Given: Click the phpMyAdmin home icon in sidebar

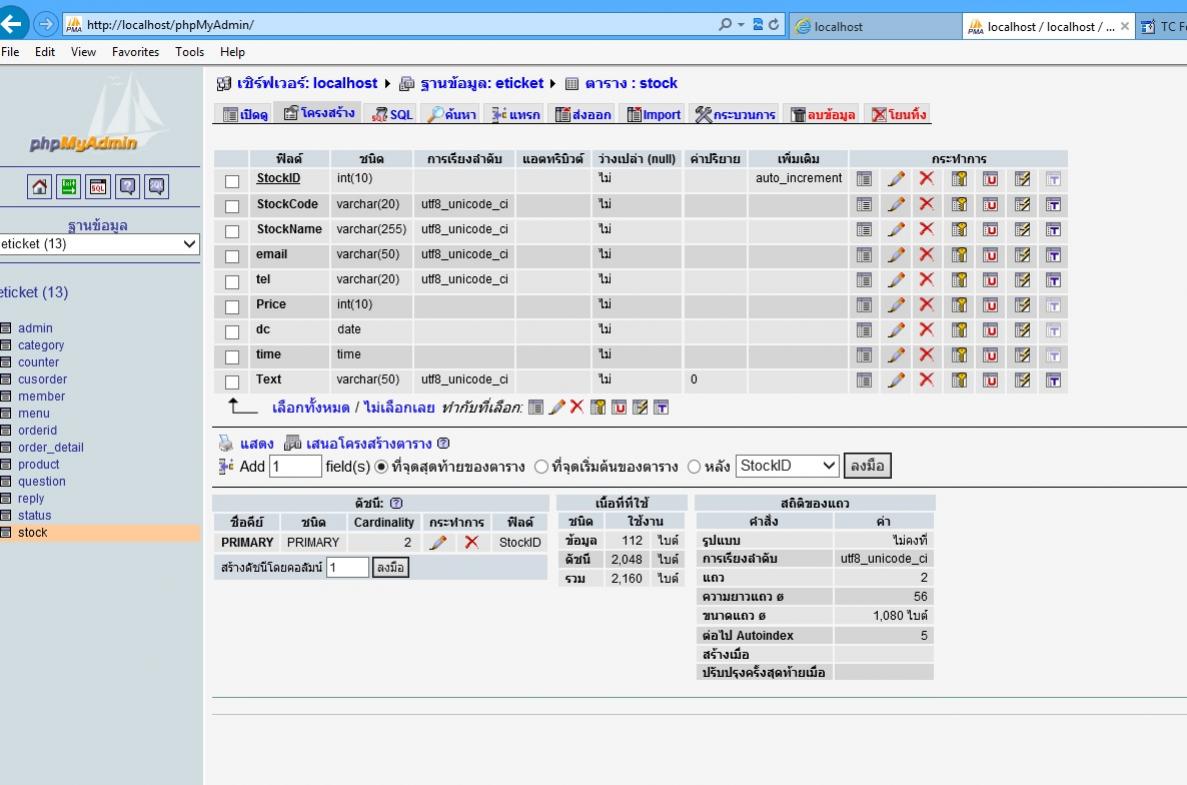Looking at the screenshot, I should click(39, 186).
